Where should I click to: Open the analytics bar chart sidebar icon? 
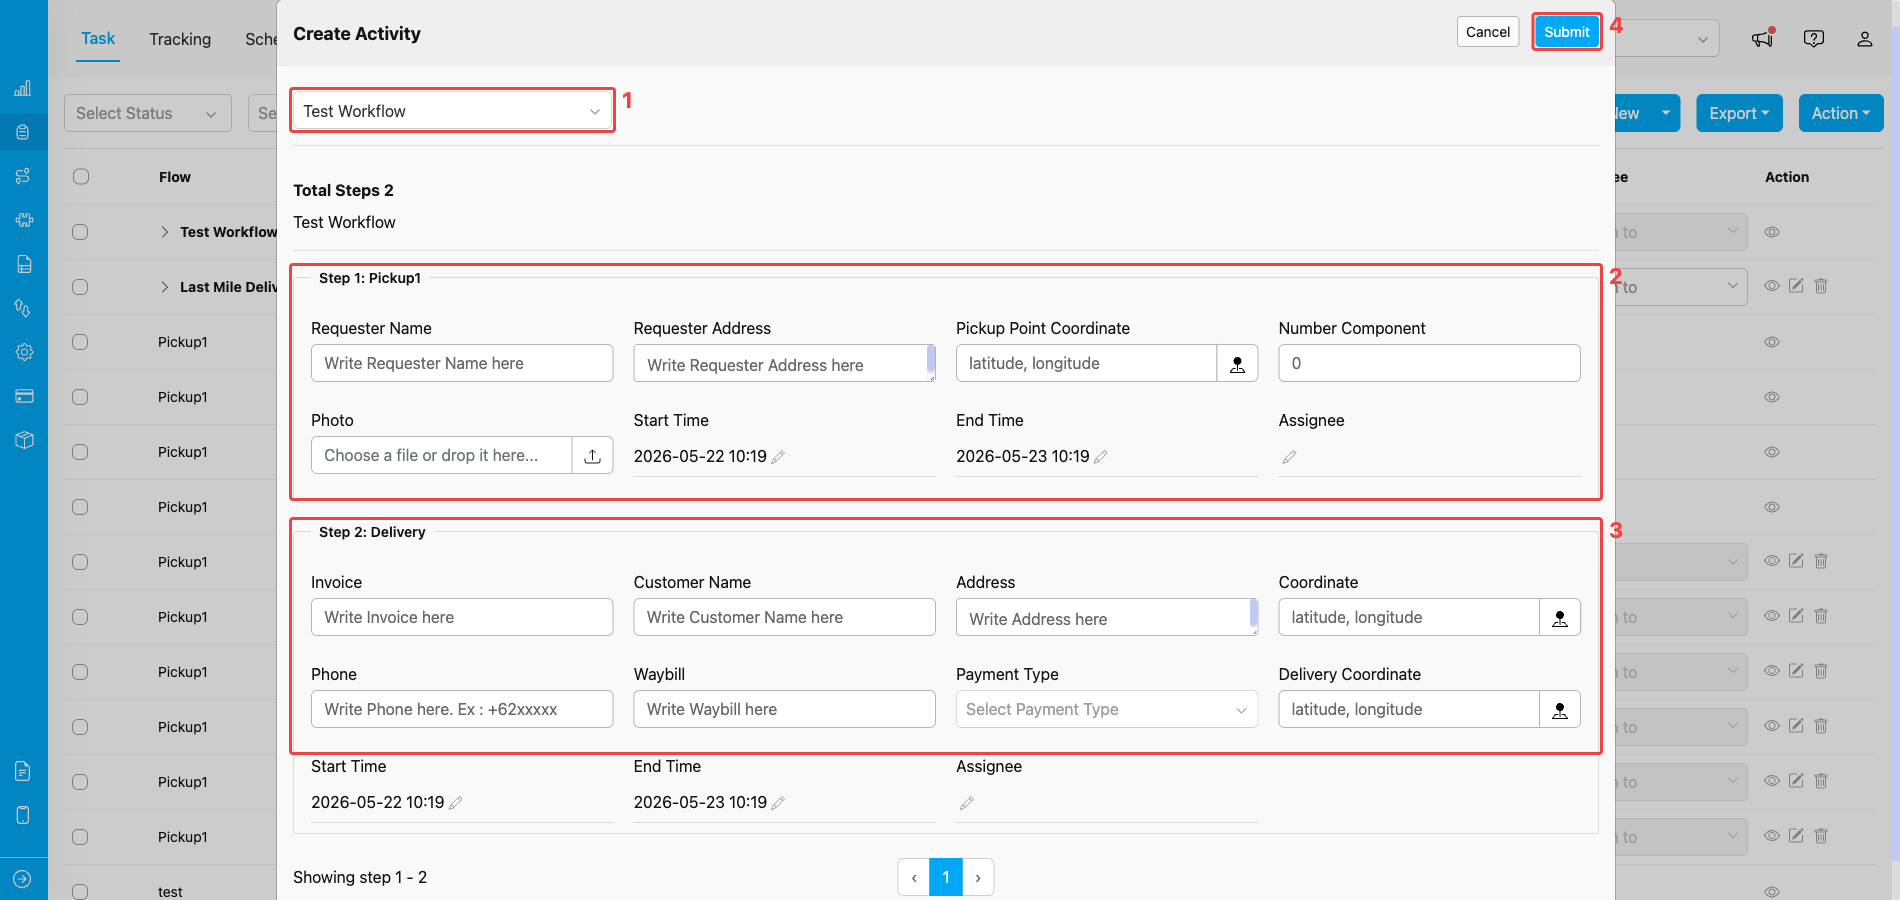coord(23,88)
